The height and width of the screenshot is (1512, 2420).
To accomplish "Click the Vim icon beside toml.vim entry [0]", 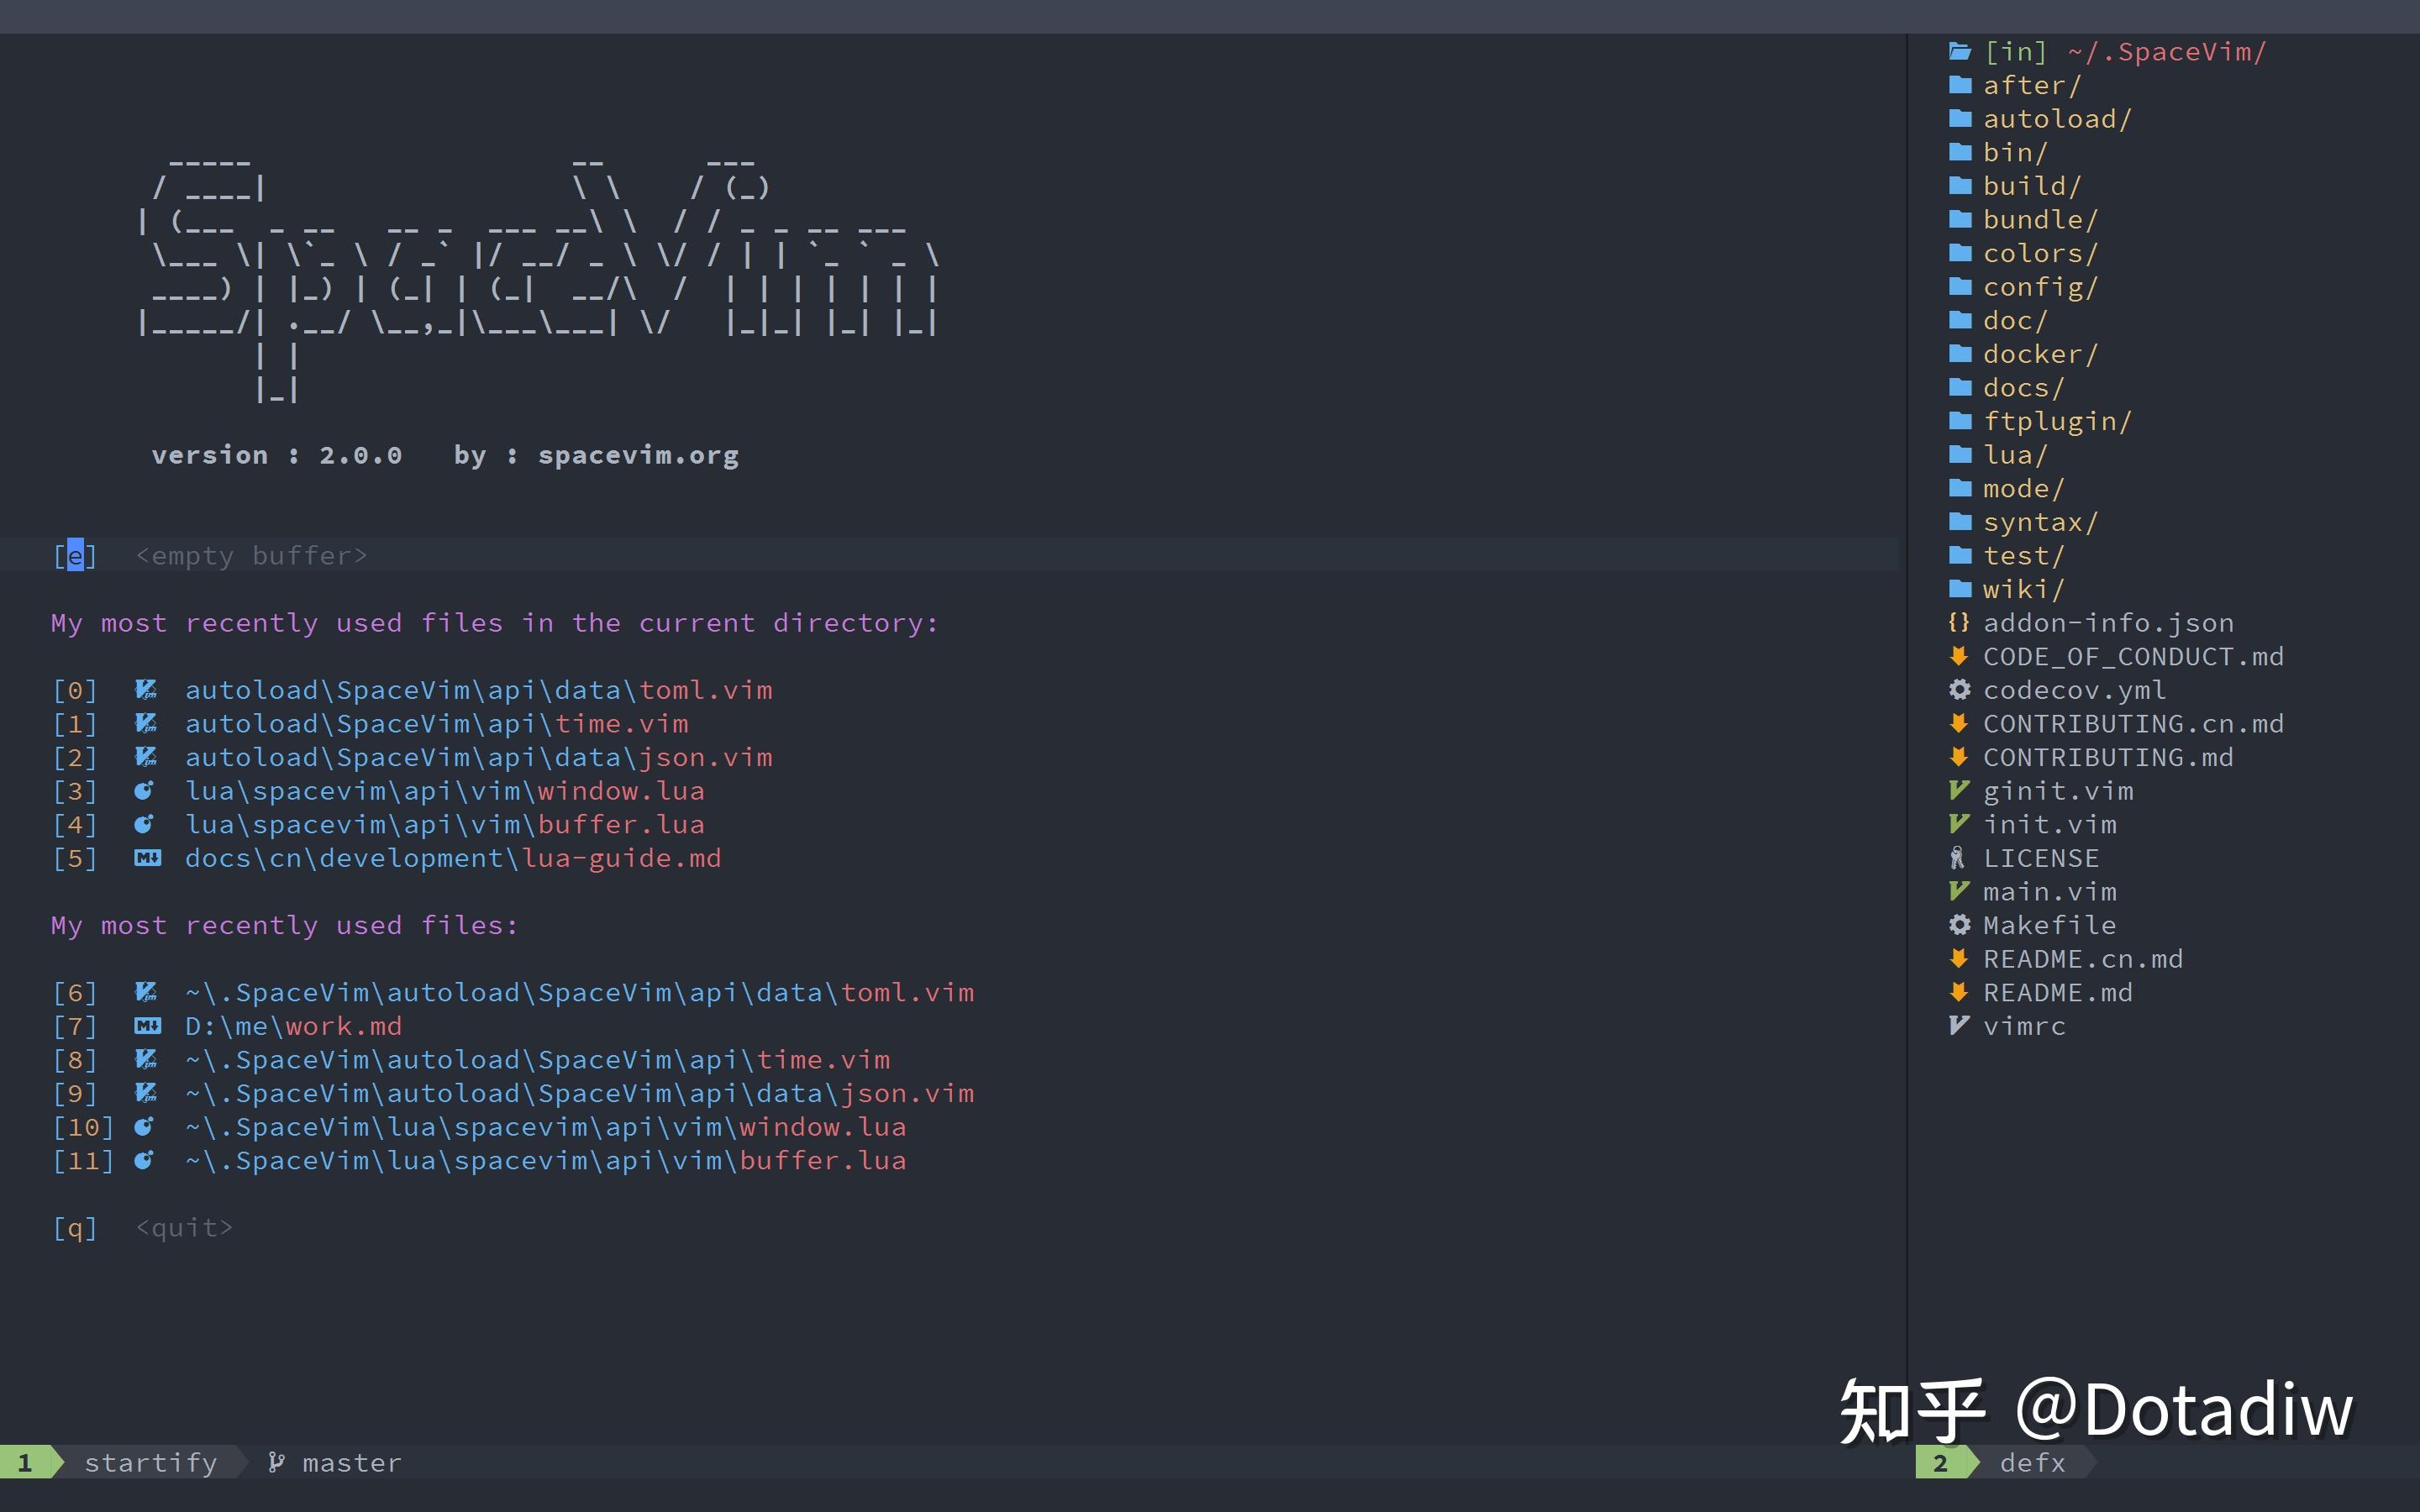I will (x=146, y=690).
